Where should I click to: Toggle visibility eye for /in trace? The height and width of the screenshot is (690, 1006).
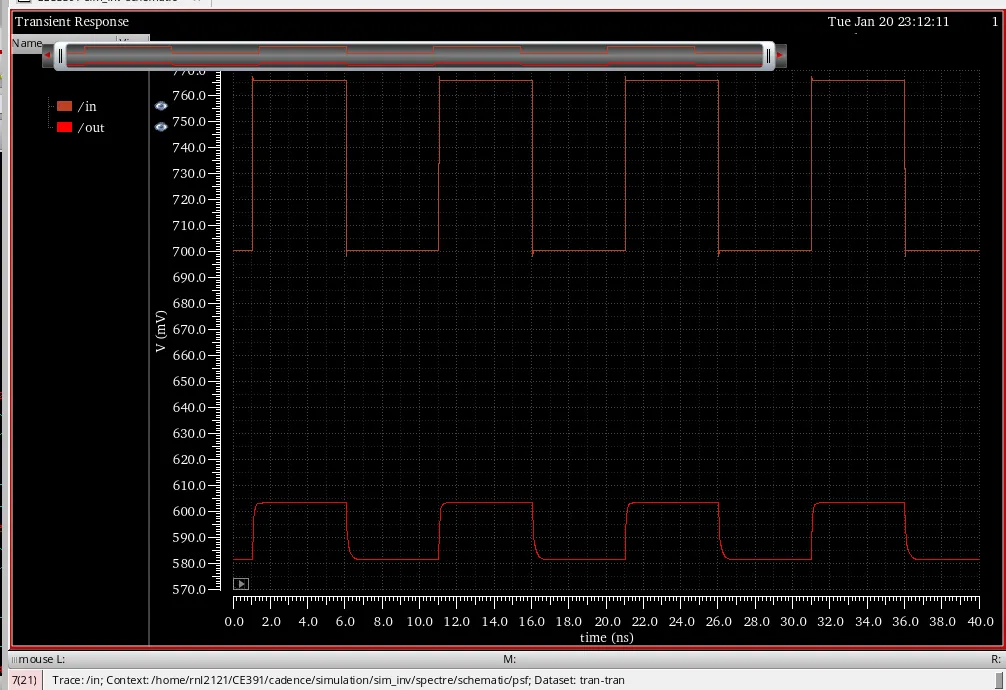click(161, 106)
